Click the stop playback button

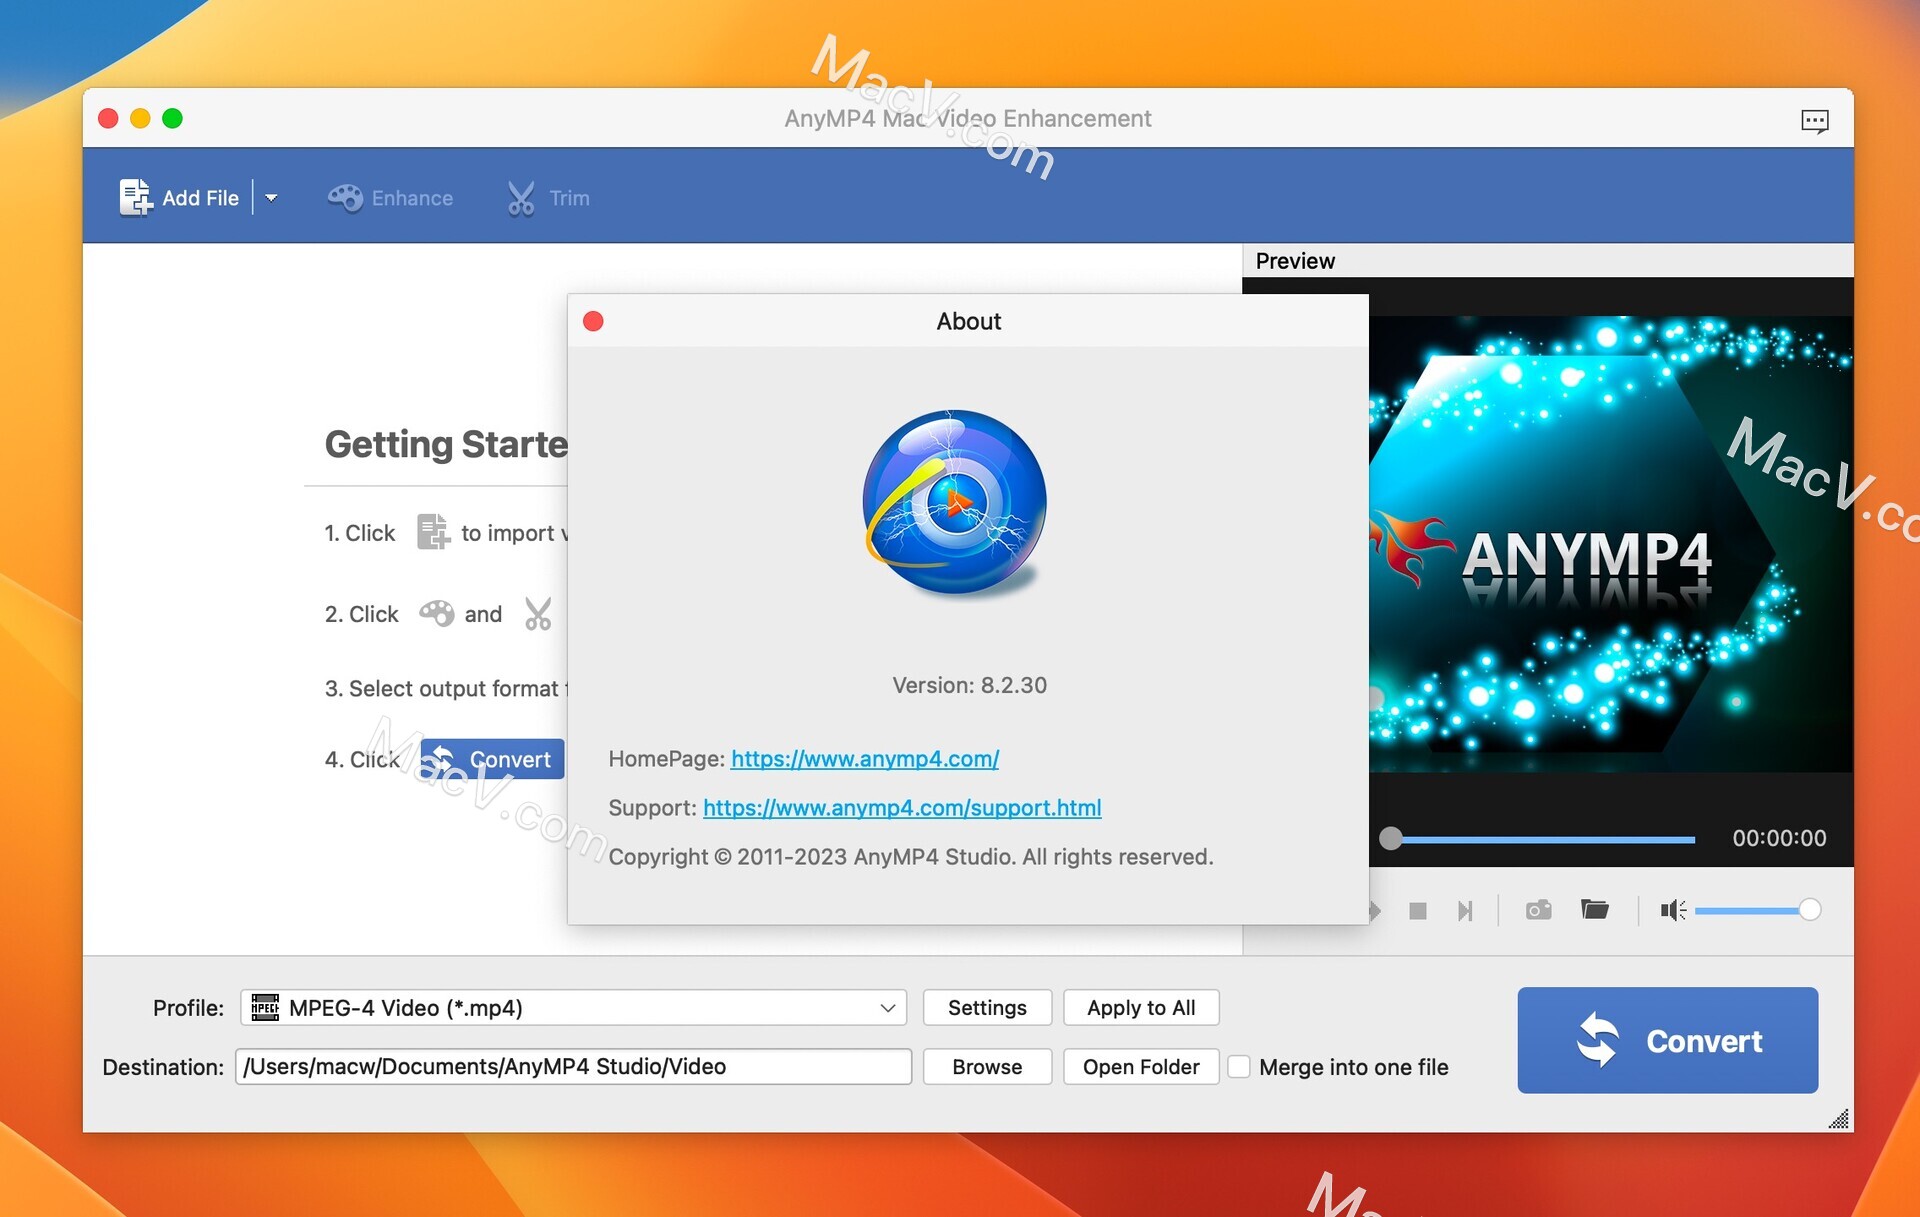(1417, 910)
